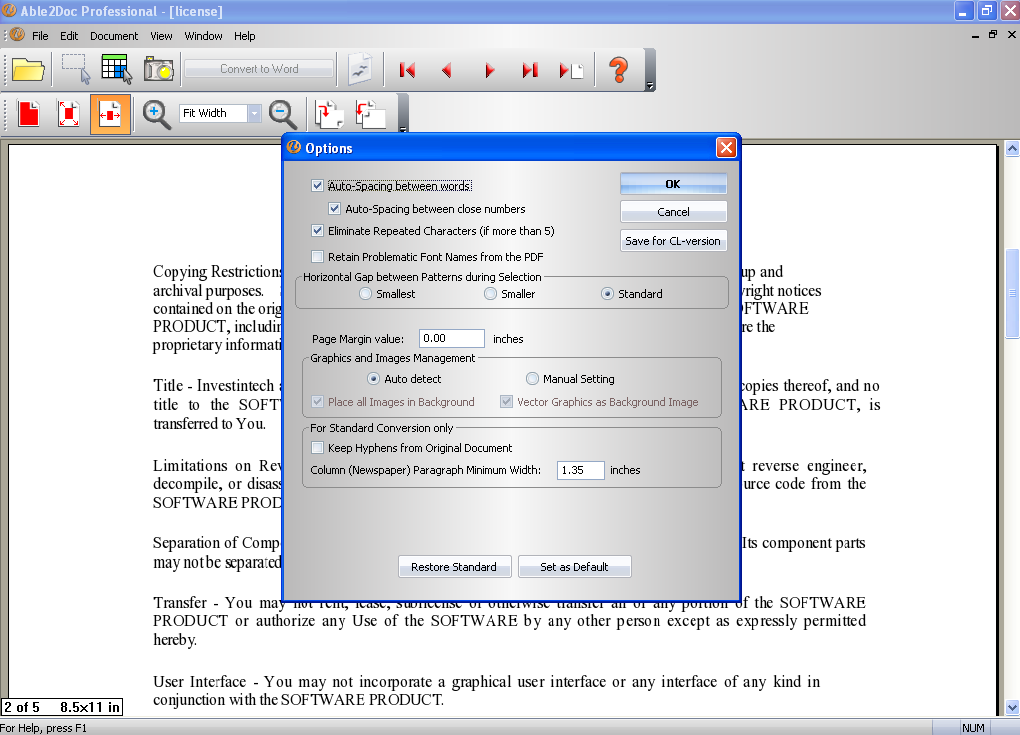Click the NUM status bar indicator
The width and height of the screenshot is (1020, 735).
973,728
